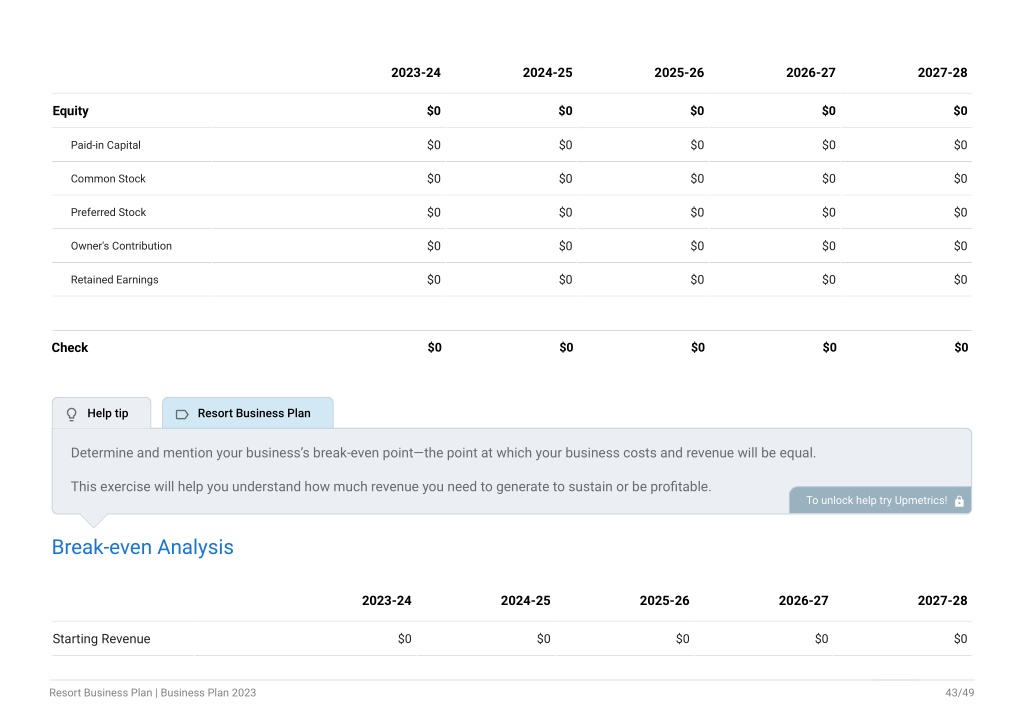Image resolution: width=1024 pixels, height=724 pixels.
Task: Click the Paid-in Capital row label
Action: coord(106,145)
